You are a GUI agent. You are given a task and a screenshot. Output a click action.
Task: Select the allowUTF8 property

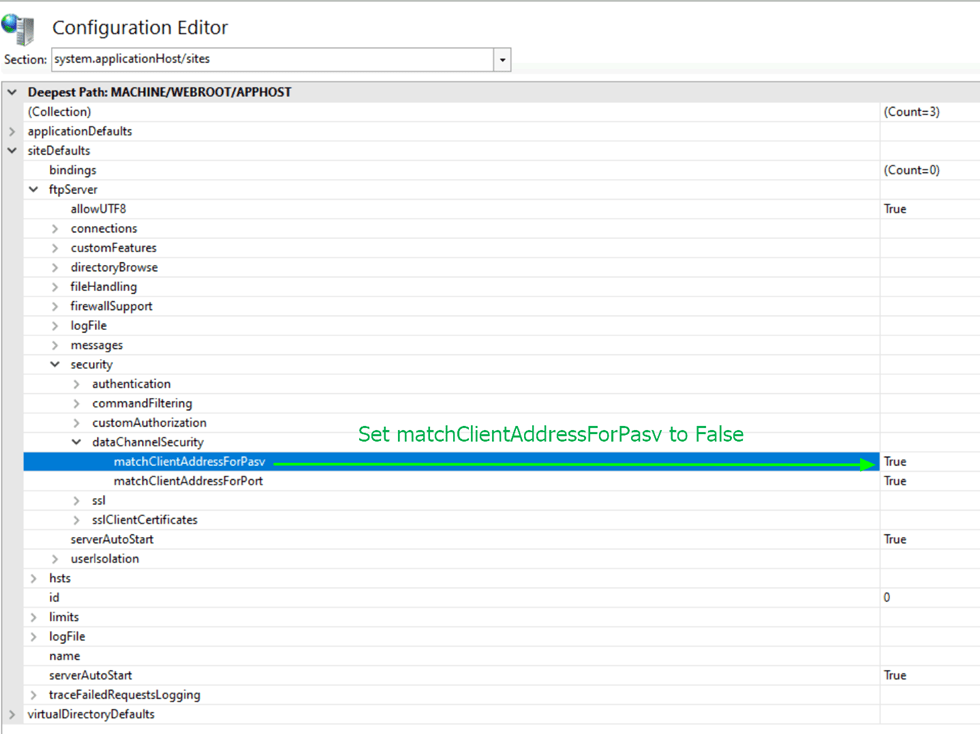pos(98,209)
